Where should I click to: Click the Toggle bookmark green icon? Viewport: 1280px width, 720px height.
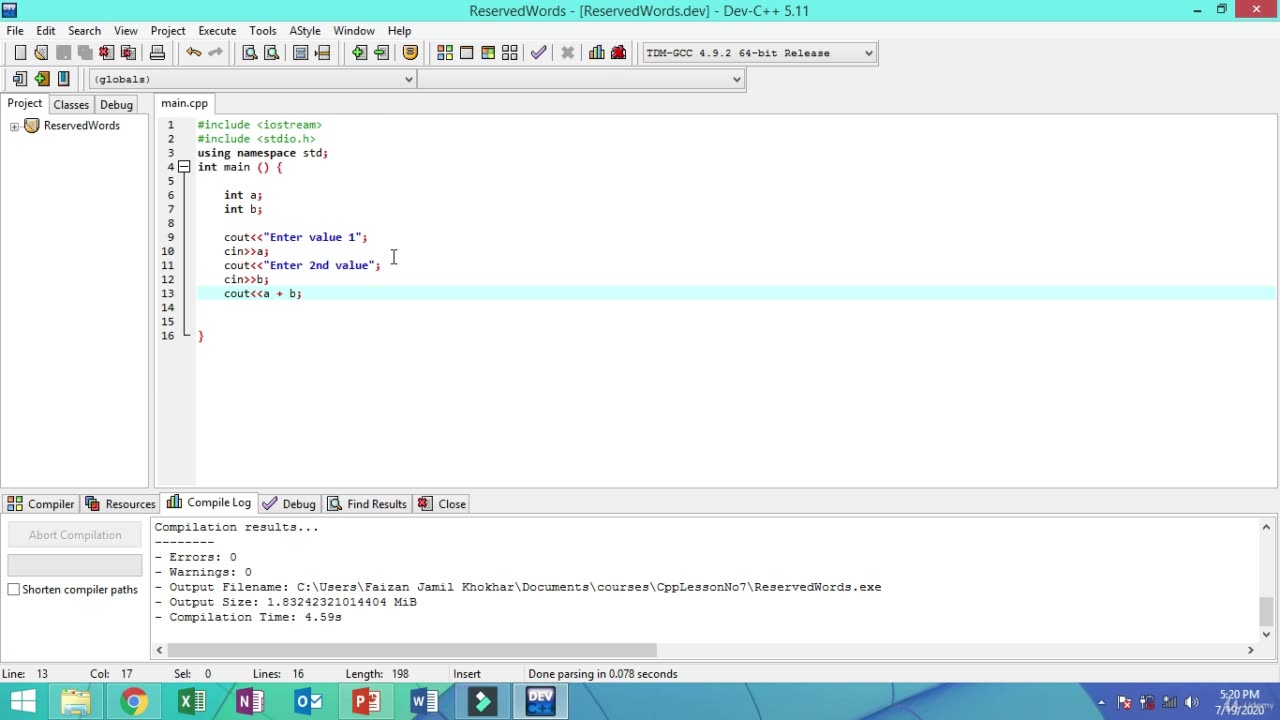(42, 79)
